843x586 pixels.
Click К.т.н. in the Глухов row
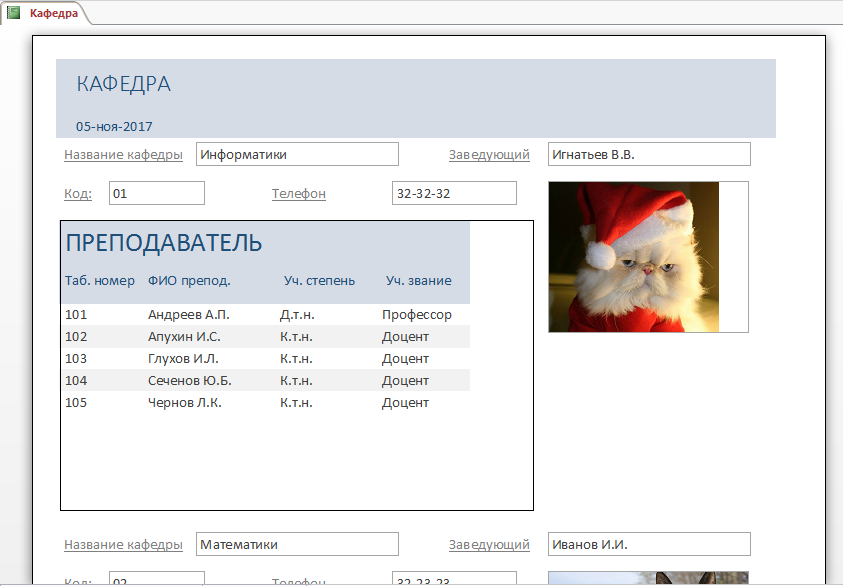(296, 359)
